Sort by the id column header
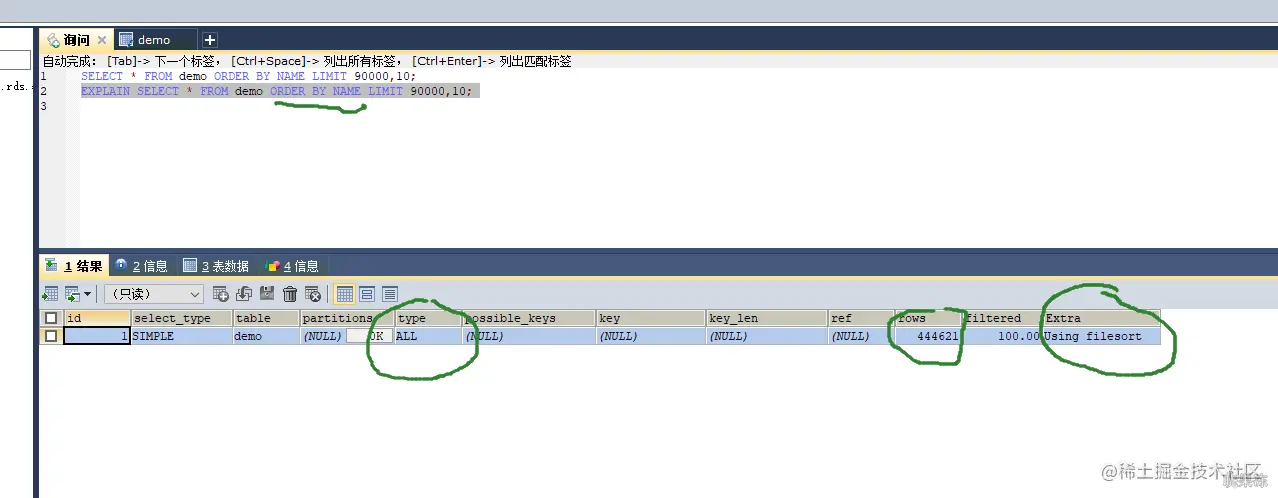 click(x=97, y=318)
